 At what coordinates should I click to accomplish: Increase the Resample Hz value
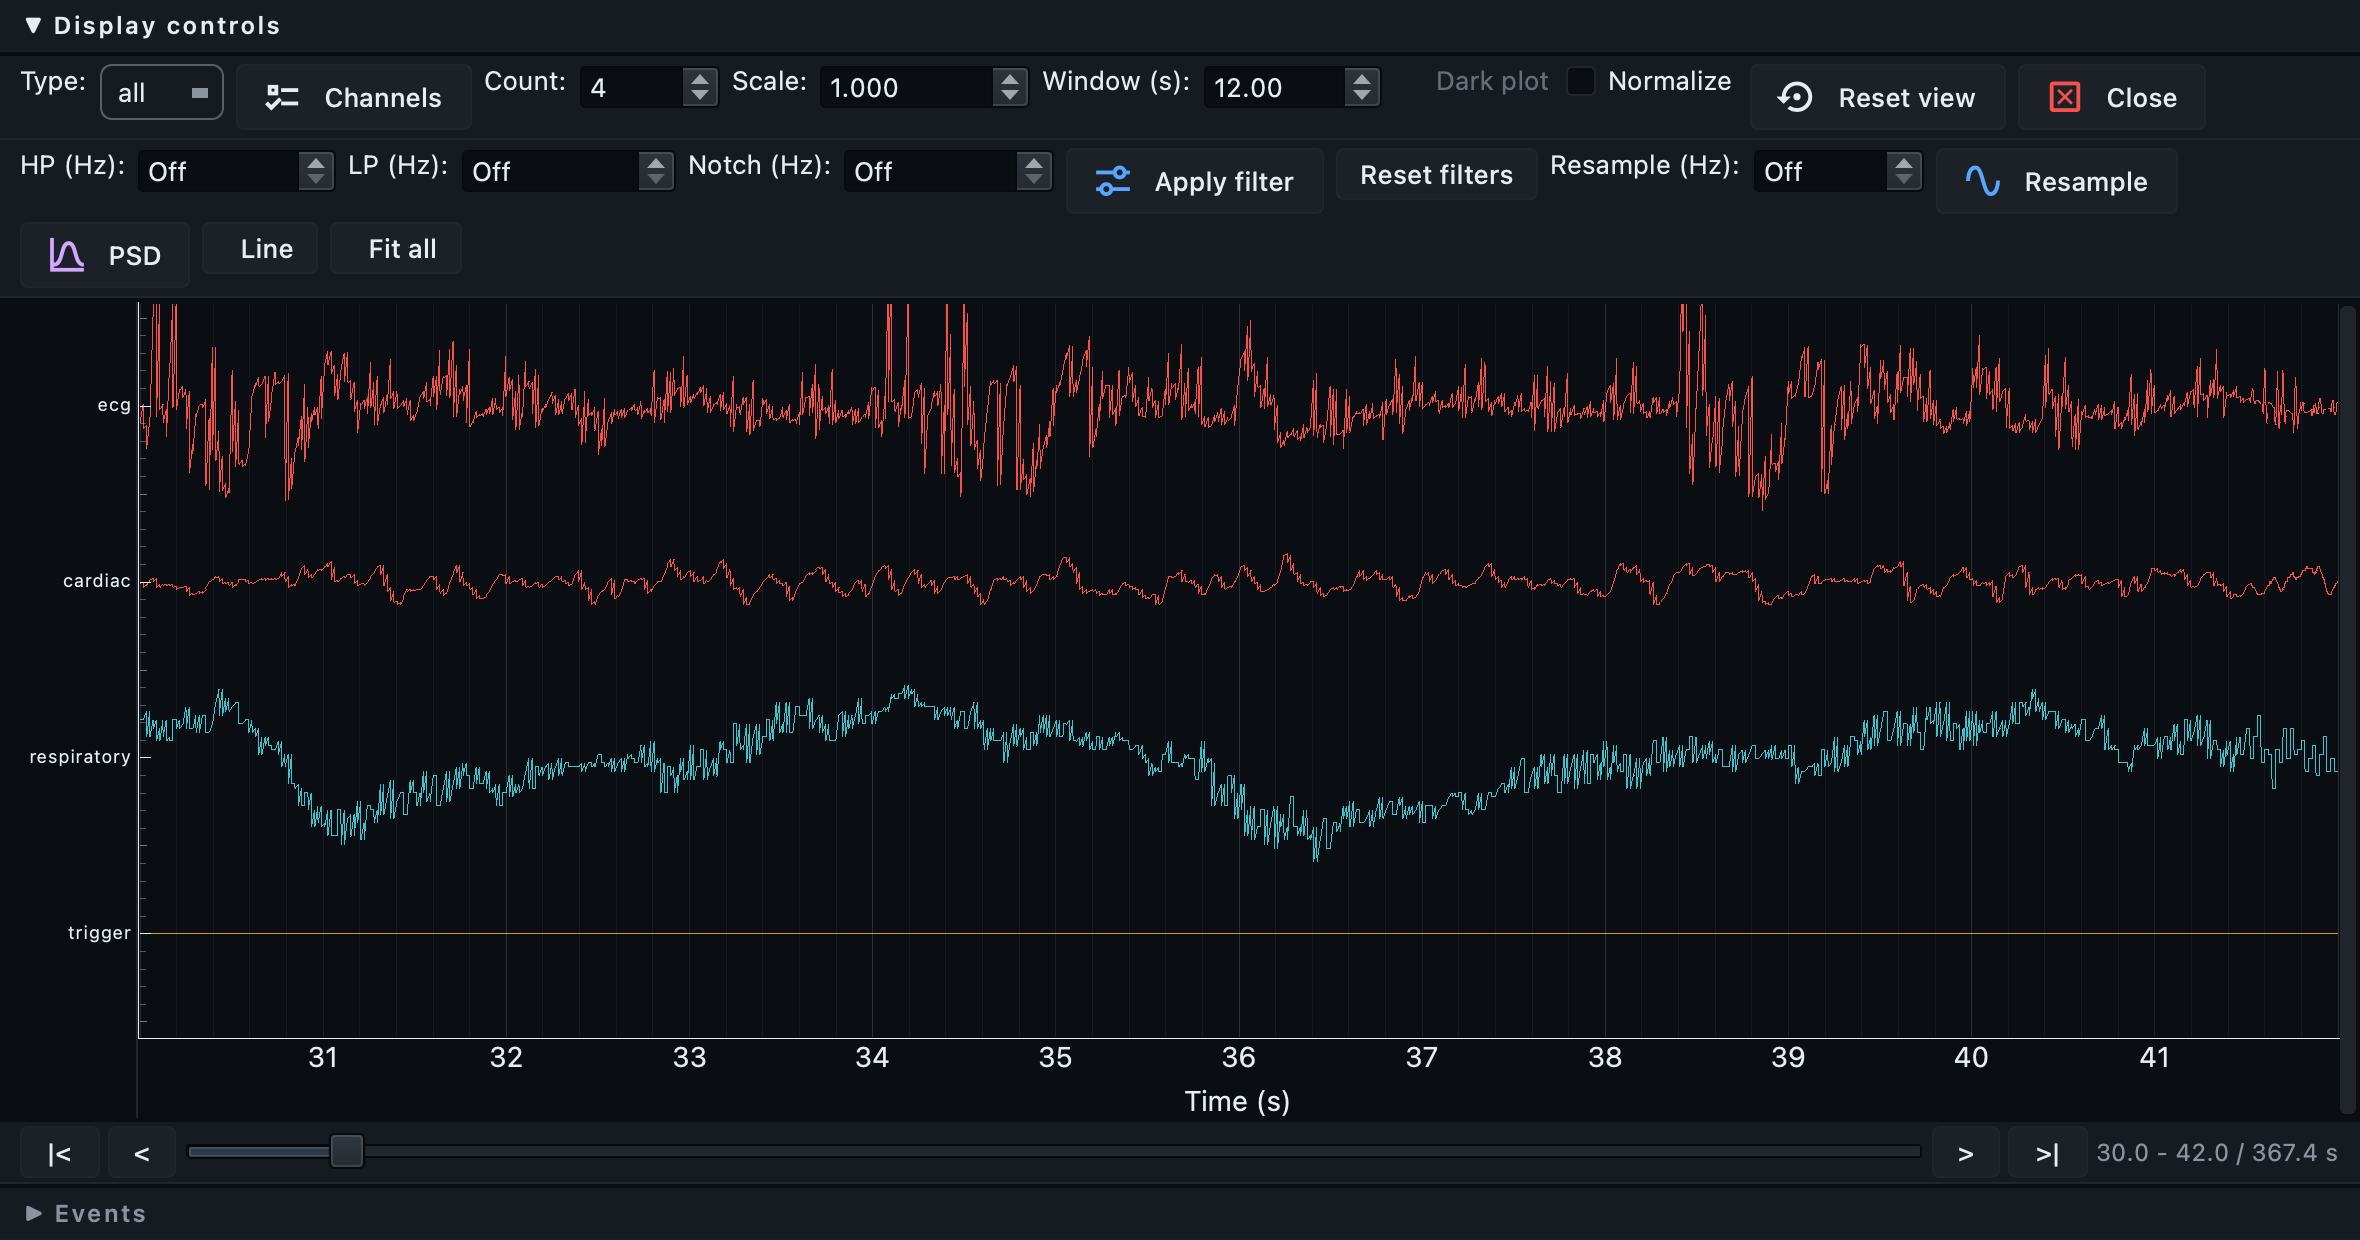pos(1904,162)
